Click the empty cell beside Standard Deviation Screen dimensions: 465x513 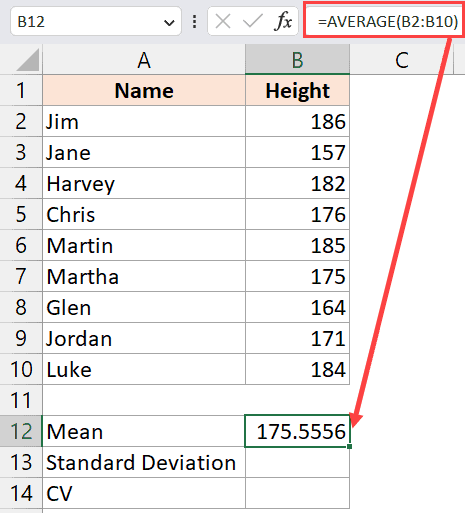coord(297,462)
